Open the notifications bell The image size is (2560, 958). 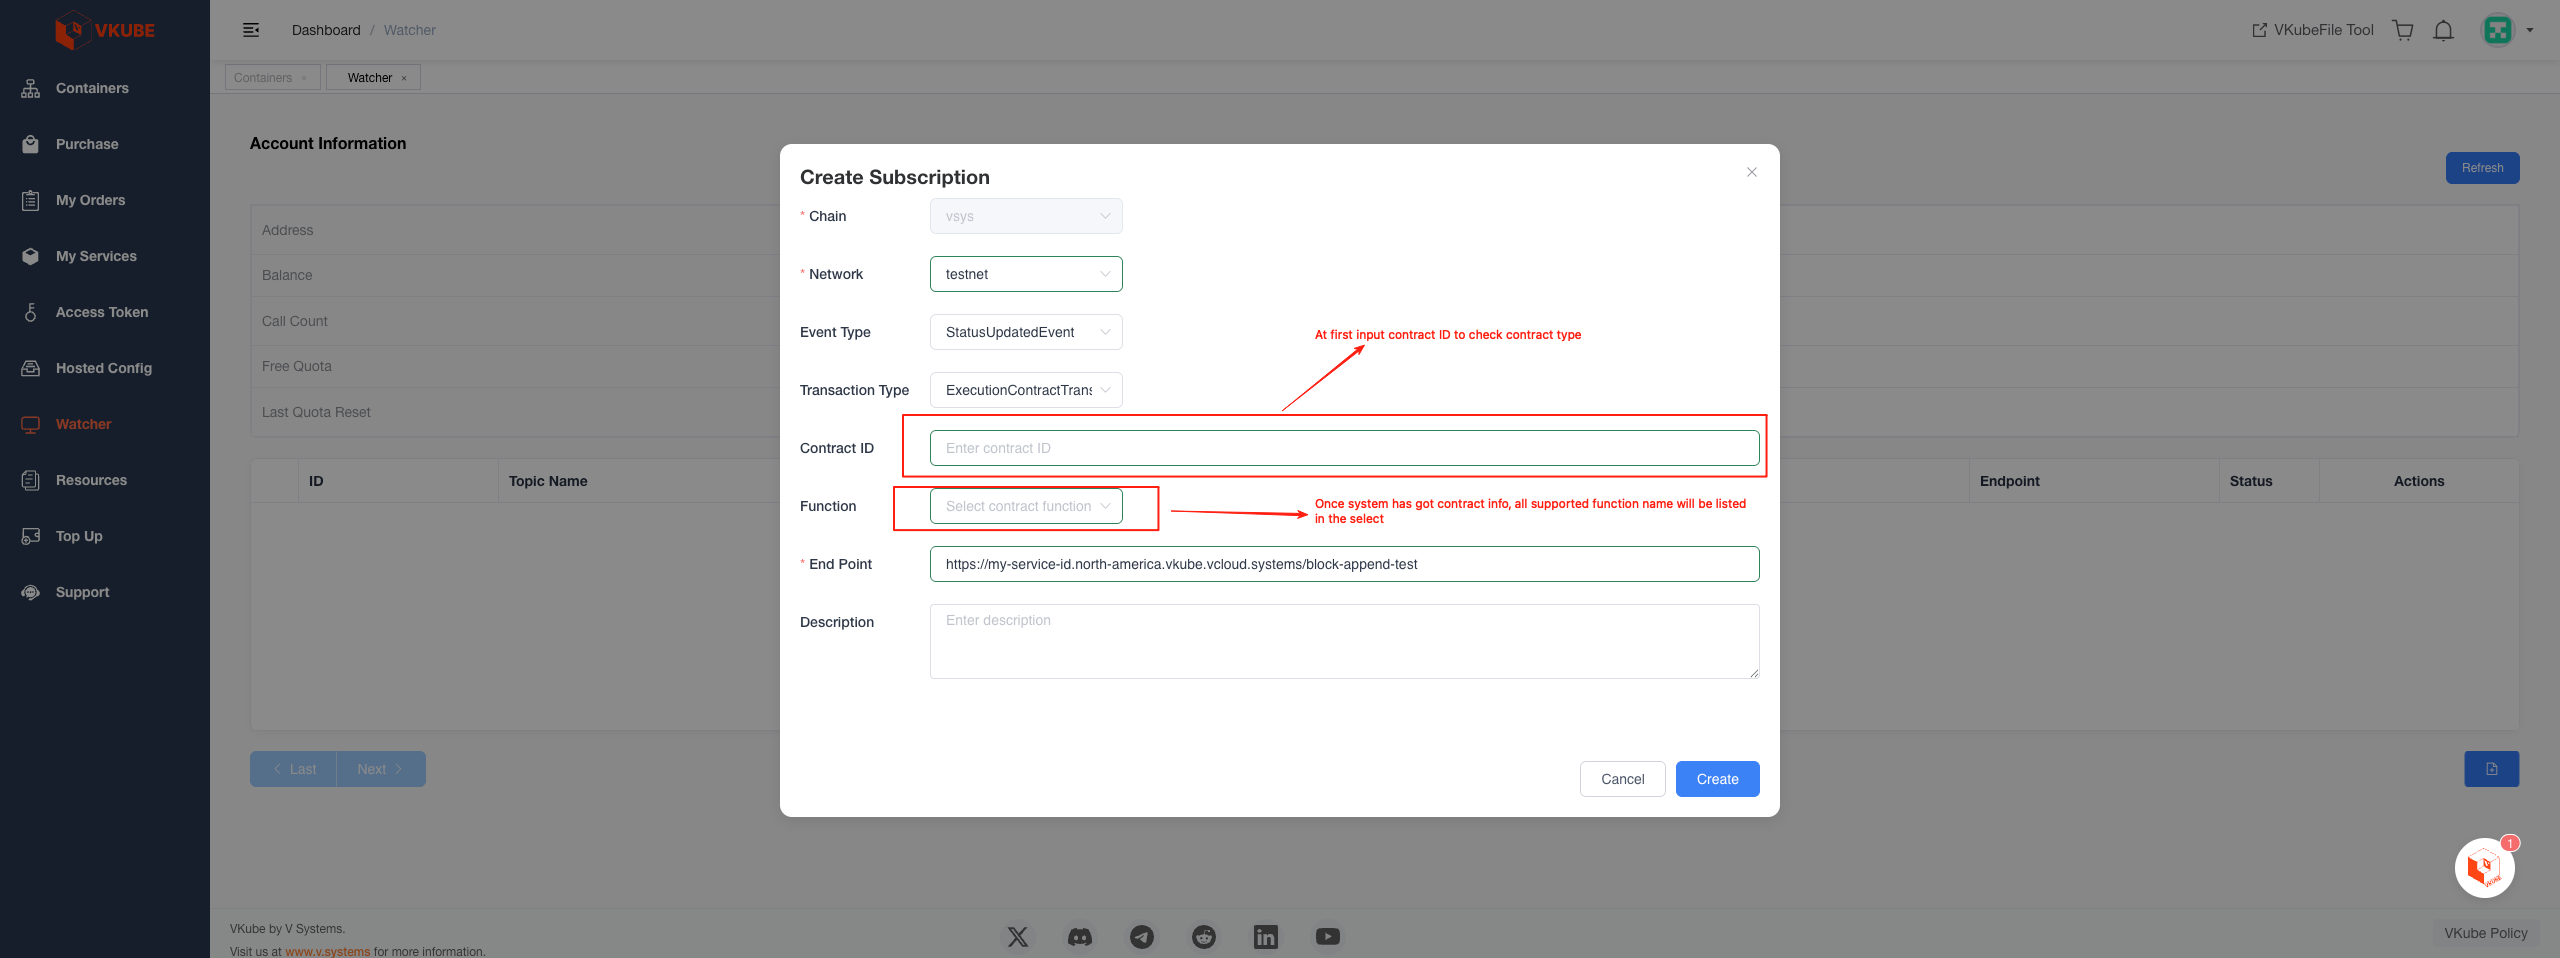pyautogui.click(x=2443, y=30)
